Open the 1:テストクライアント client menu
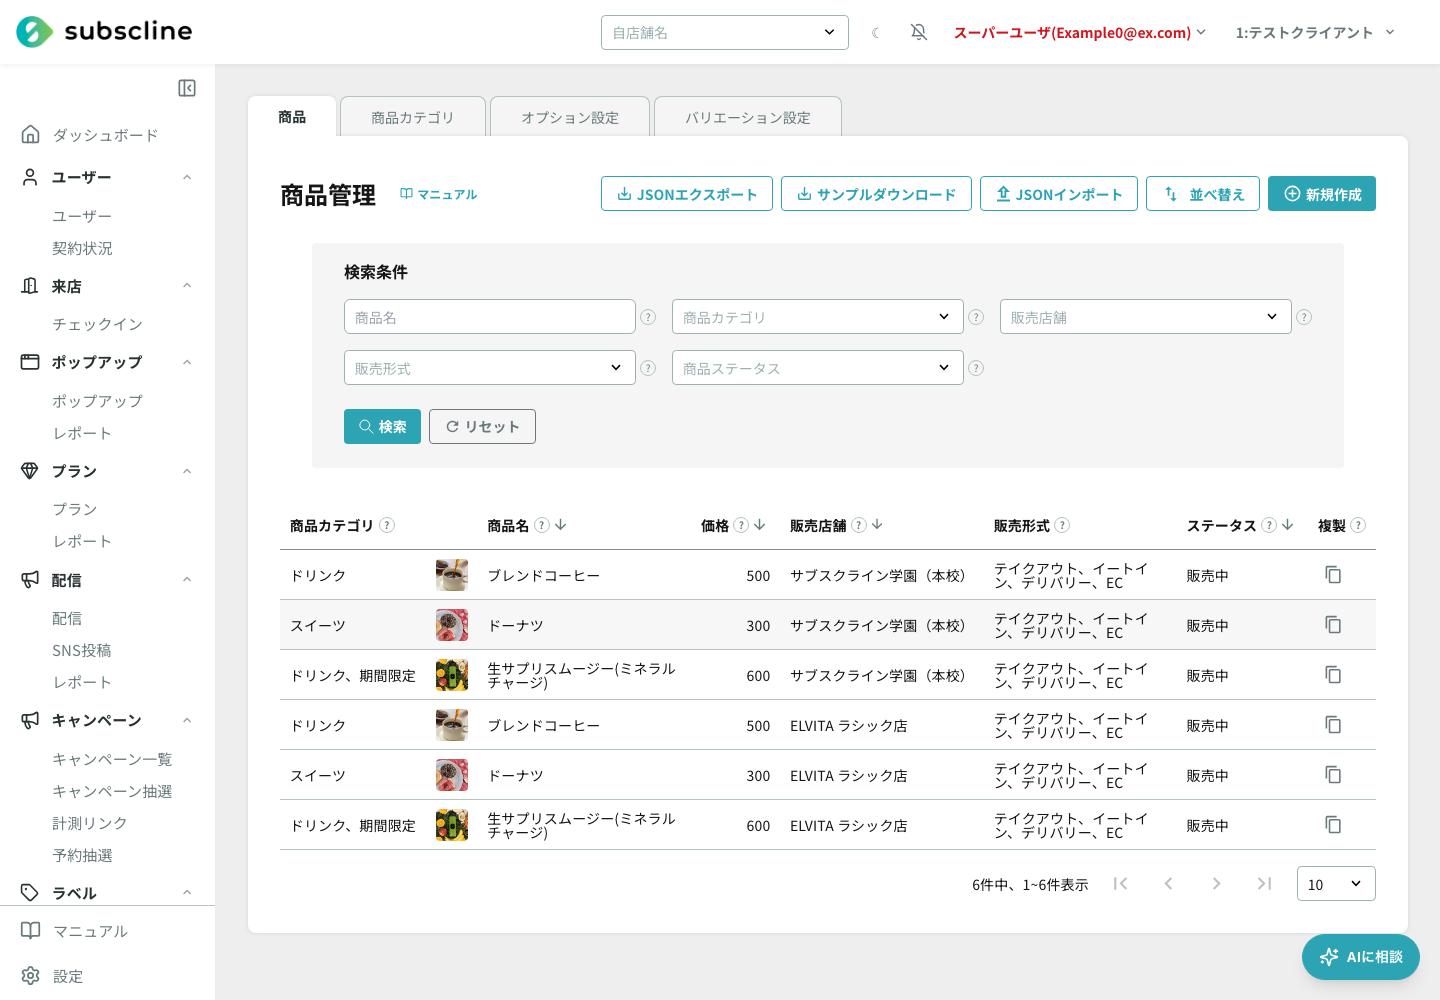Screen dimensions: 1440x1000 click(1315, 33)
